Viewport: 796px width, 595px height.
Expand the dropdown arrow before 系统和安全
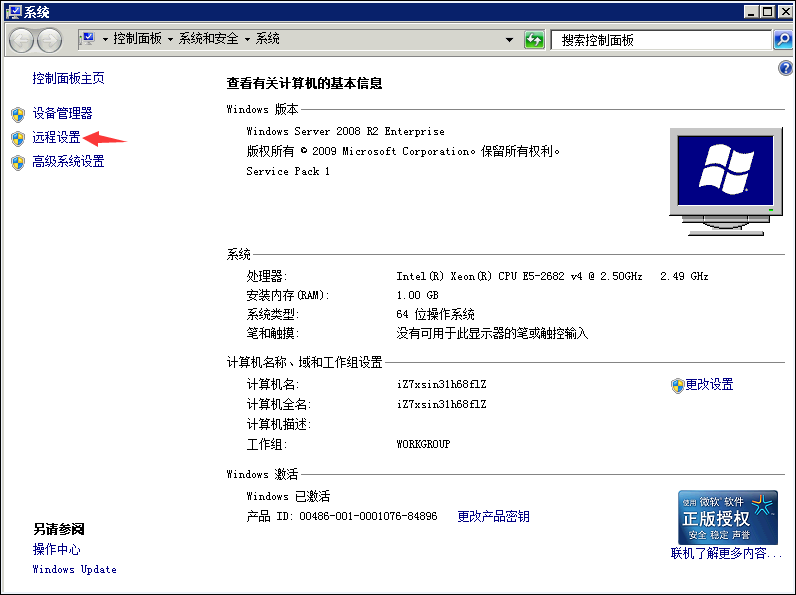170,39
